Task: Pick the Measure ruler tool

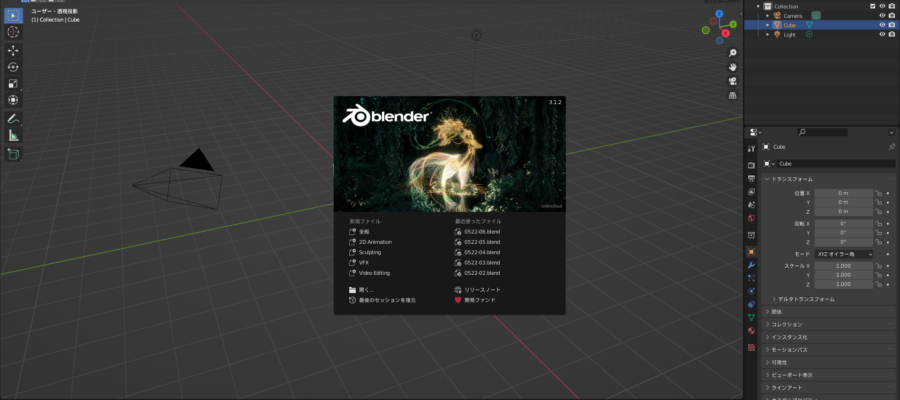Action: [x=13, y=135]
